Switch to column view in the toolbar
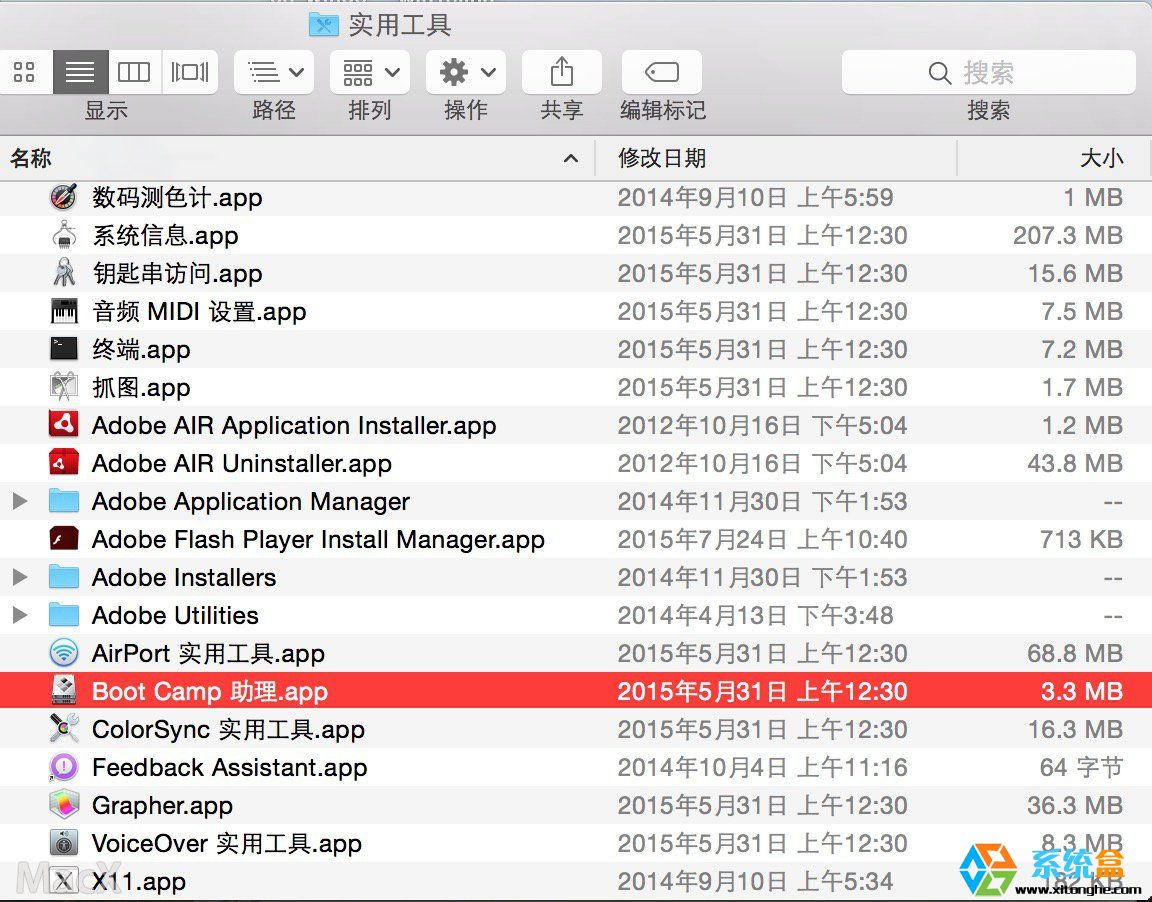This screenshot has width=1152, height=902. tap(134, 71)
